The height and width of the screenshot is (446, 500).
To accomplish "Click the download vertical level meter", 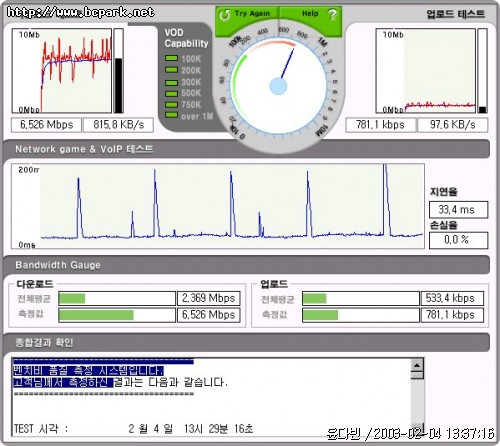I will 118,71.
